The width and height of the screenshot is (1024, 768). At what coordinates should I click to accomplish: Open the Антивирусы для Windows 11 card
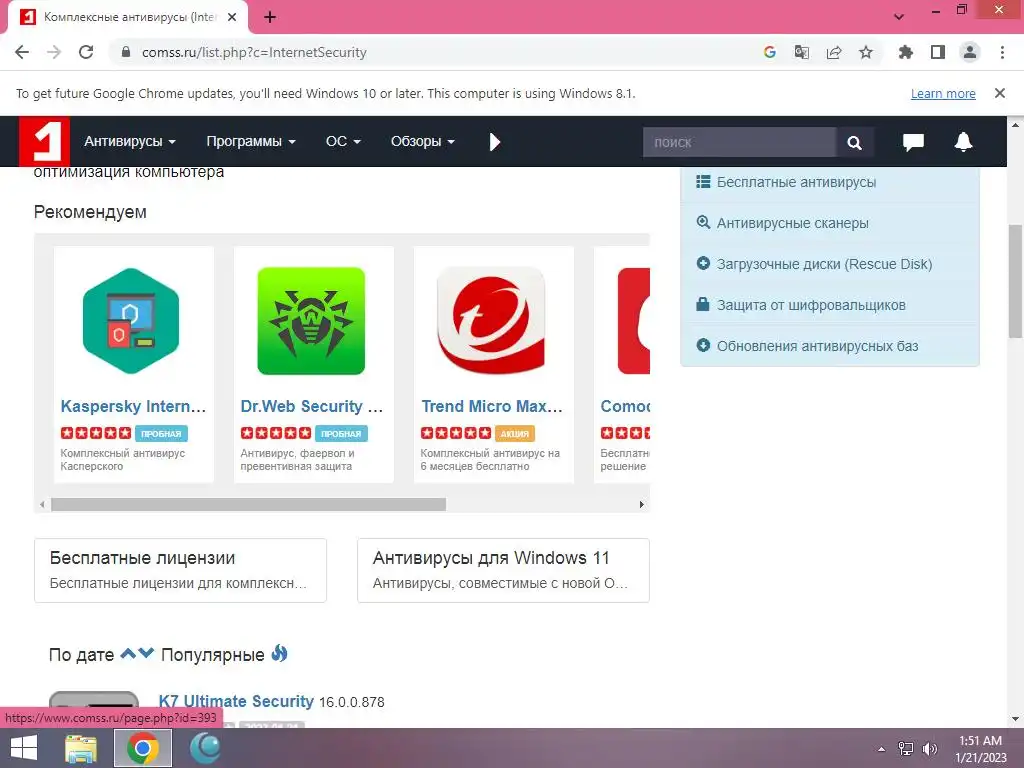pos(504,570)
